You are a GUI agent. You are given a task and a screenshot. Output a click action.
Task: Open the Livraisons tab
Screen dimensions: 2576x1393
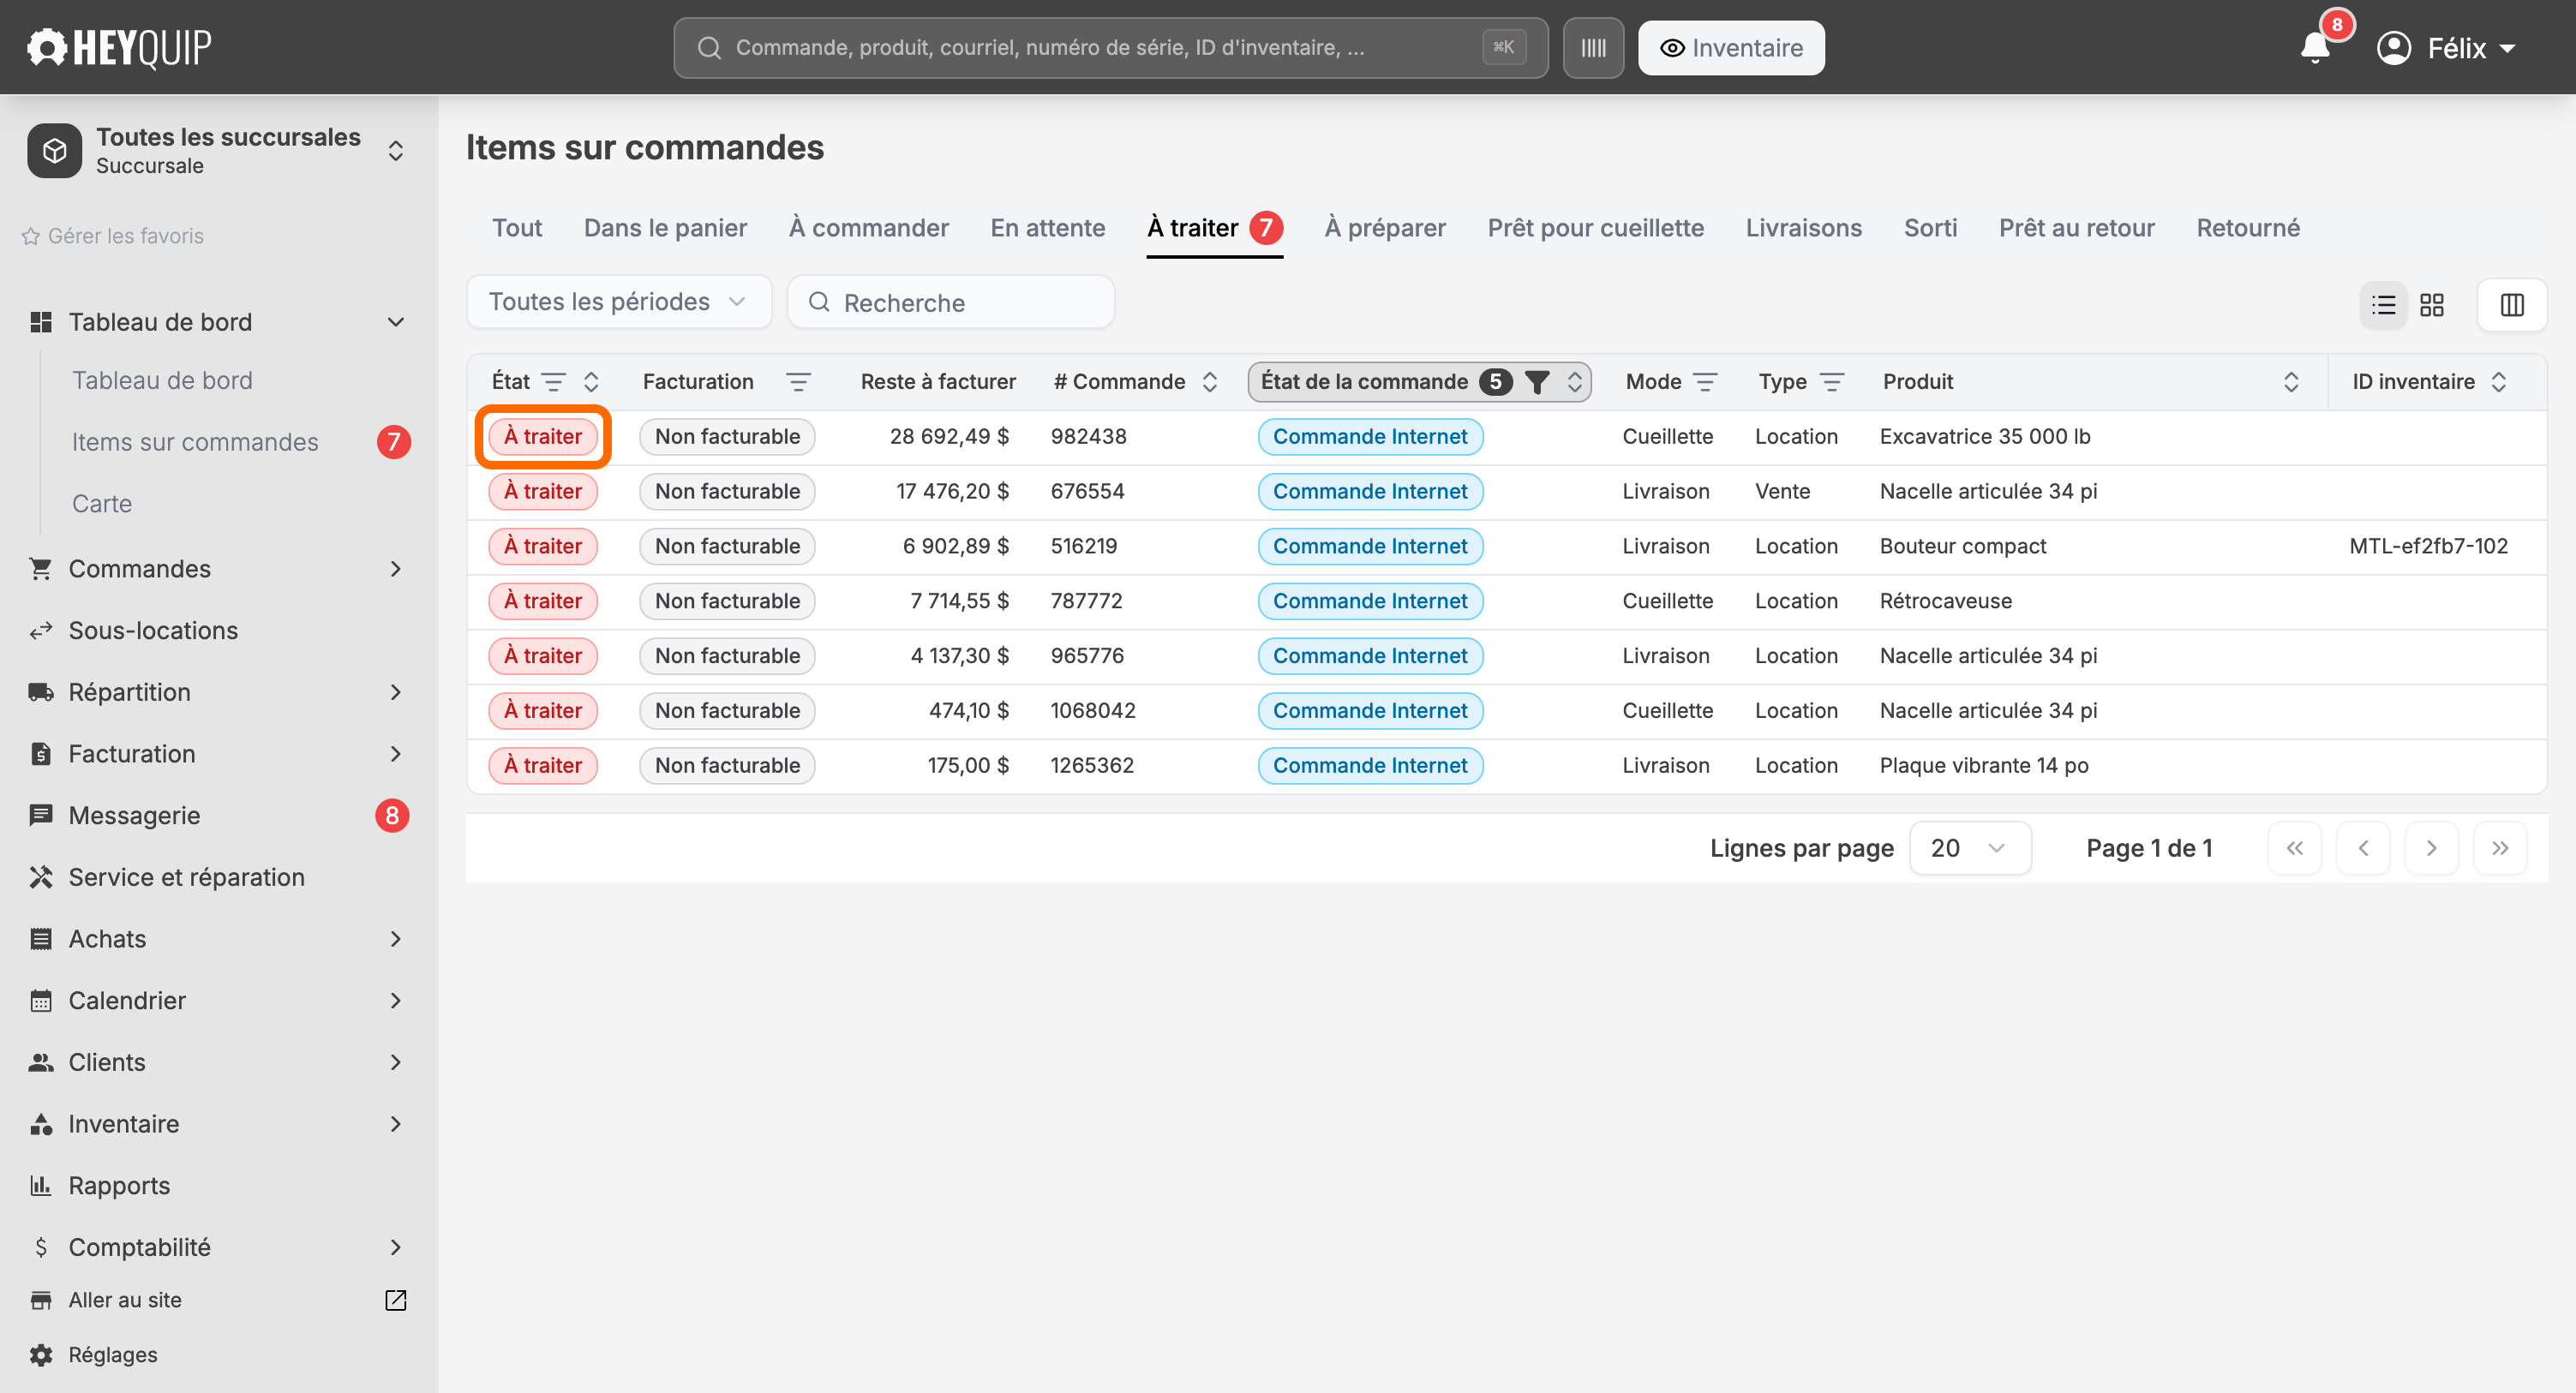1802,228
